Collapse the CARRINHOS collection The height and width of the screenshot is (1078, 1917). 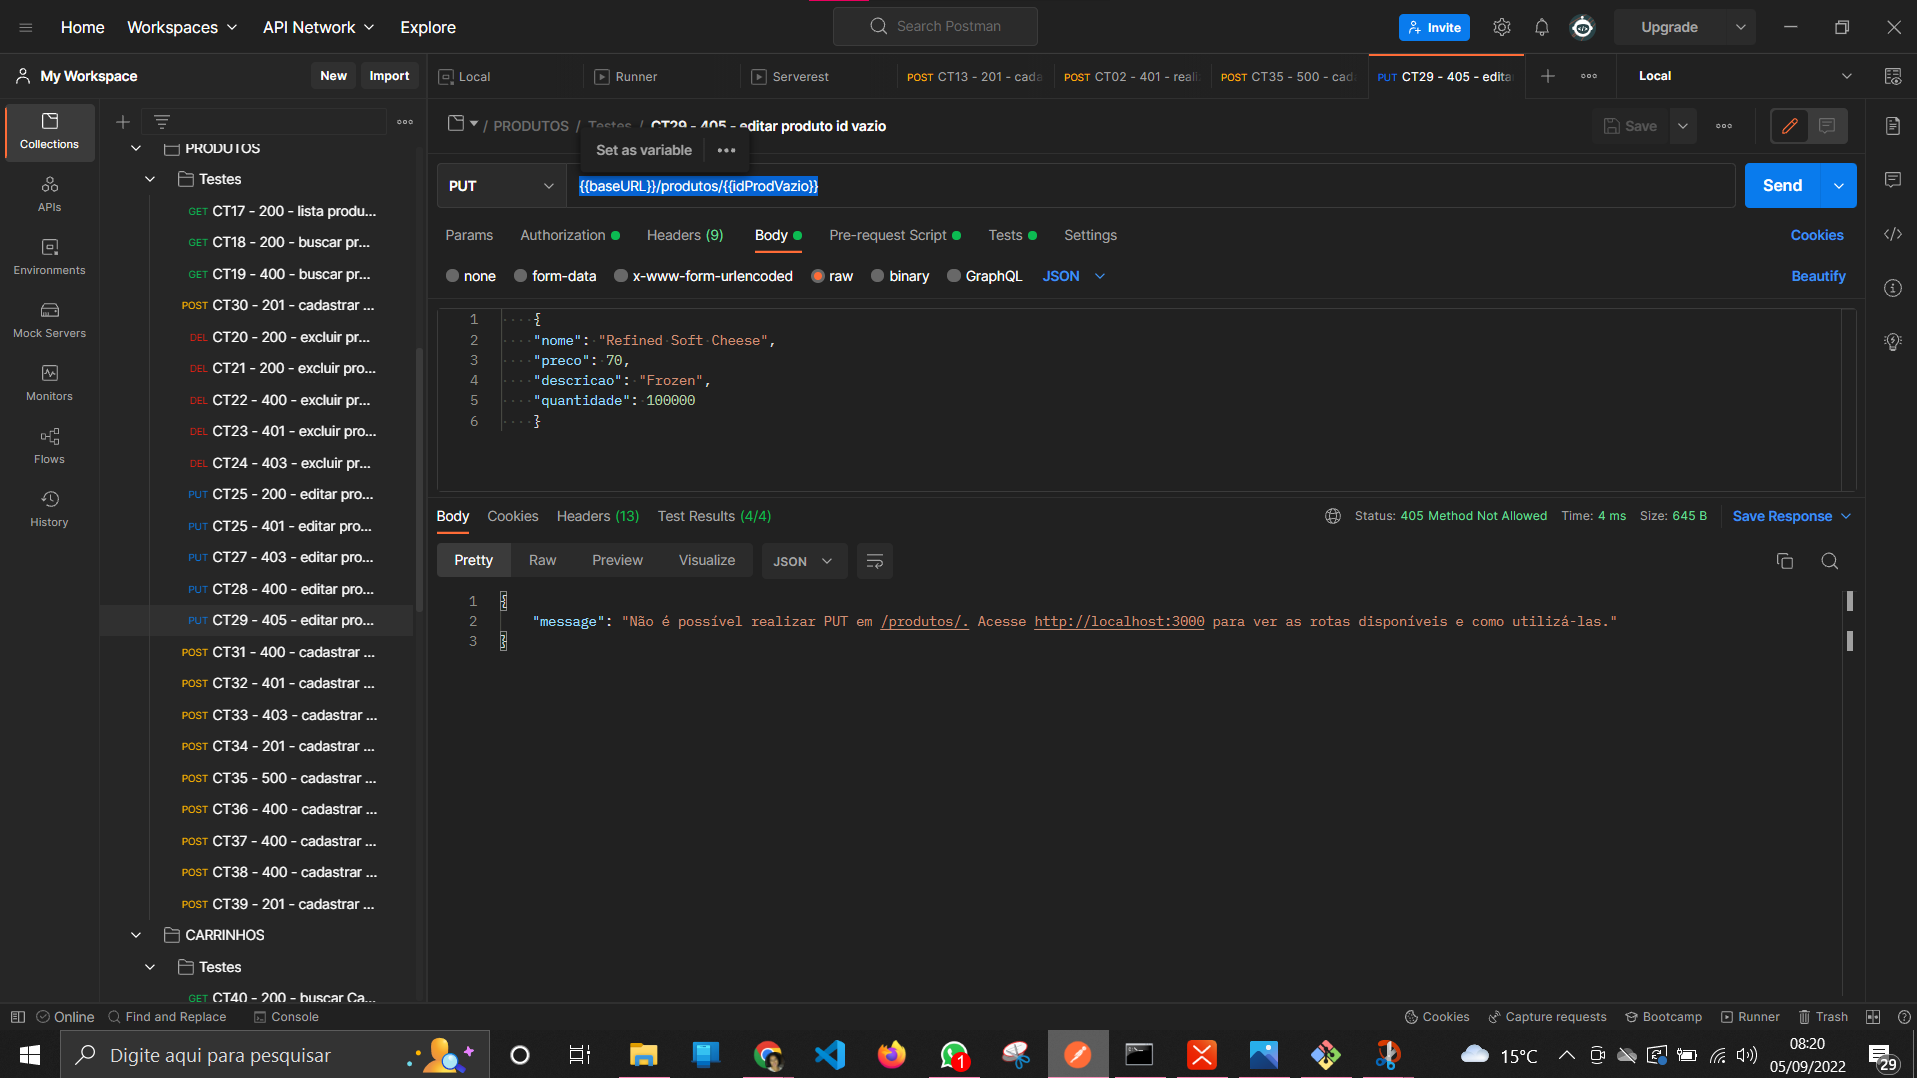coord(136,935)
